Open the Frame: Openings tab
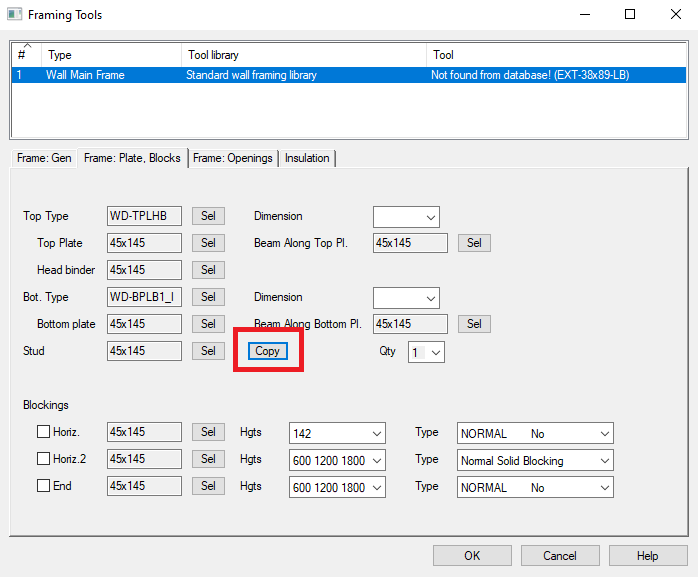Screen dimensions: 698x577 [x=232, y=158]
